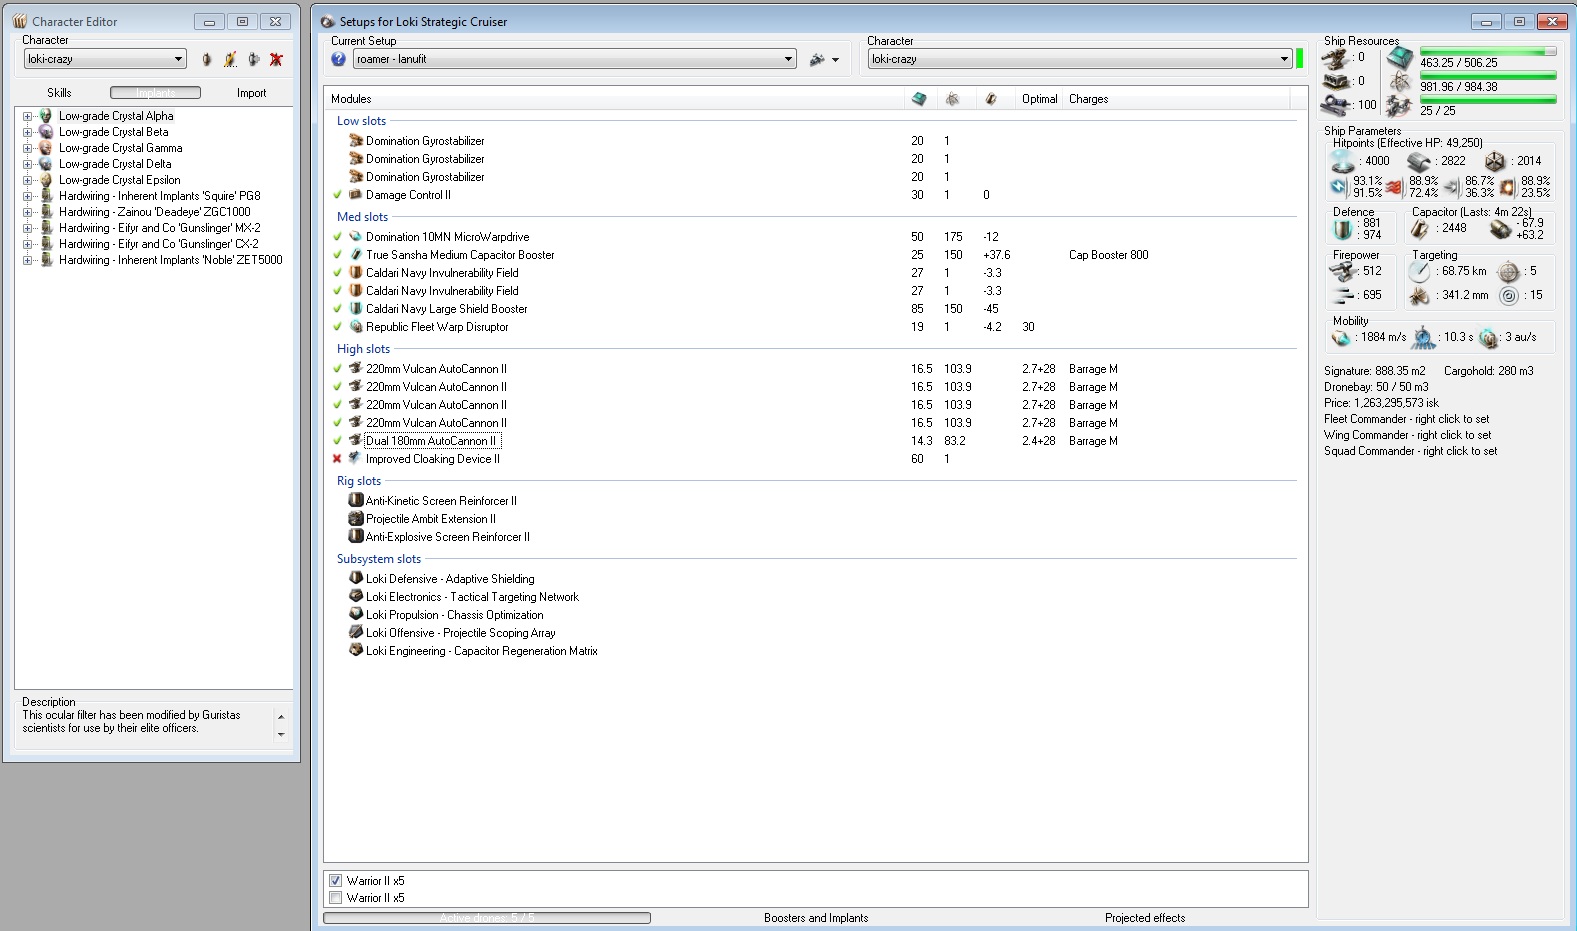Viewport: 1577px width, 931px height.
Task: Click the drone bandwidth bar above 25 / 25
Action: point(1488,99)
